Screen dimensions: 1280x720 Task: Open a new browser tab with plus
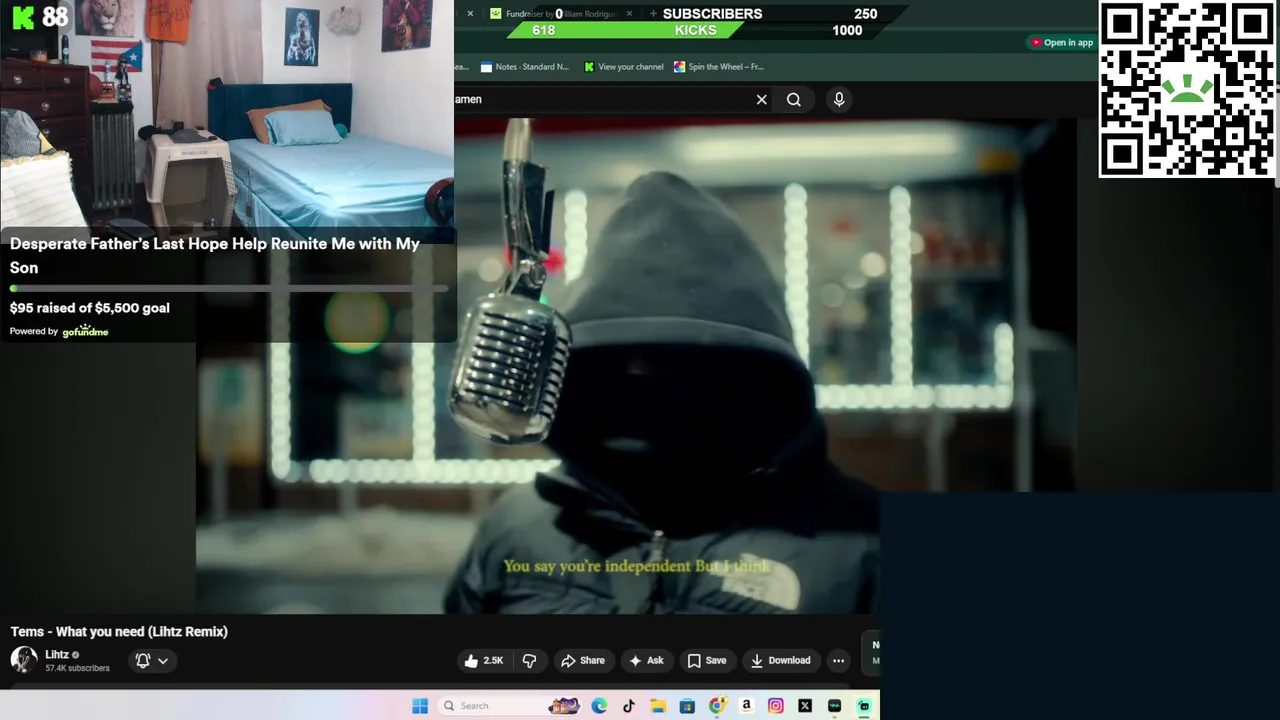point(653,14)
